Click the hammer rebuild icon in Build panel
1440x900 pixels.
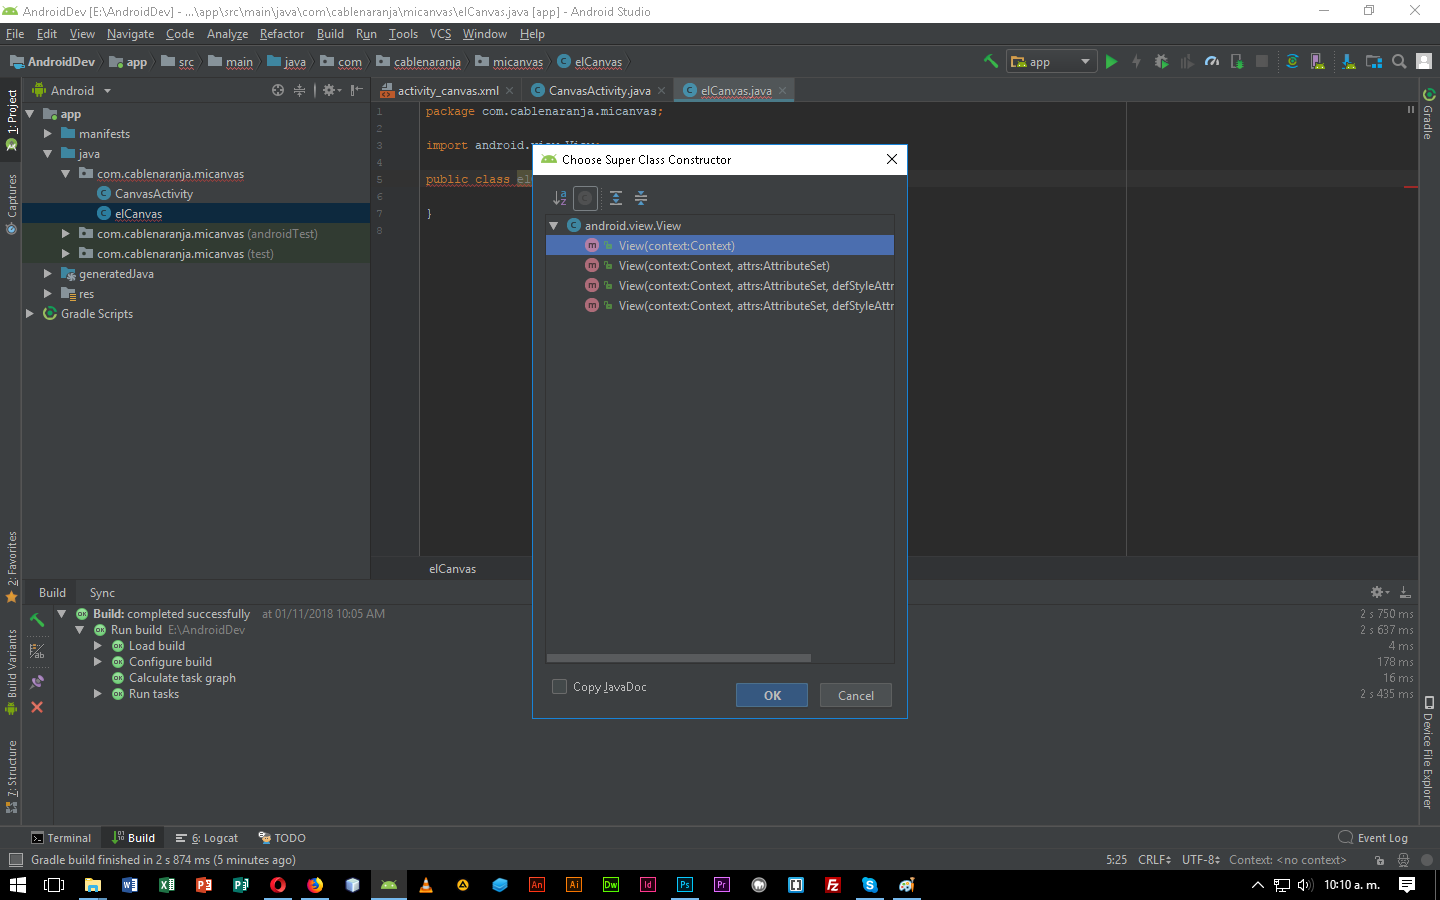tap(37, 620)
